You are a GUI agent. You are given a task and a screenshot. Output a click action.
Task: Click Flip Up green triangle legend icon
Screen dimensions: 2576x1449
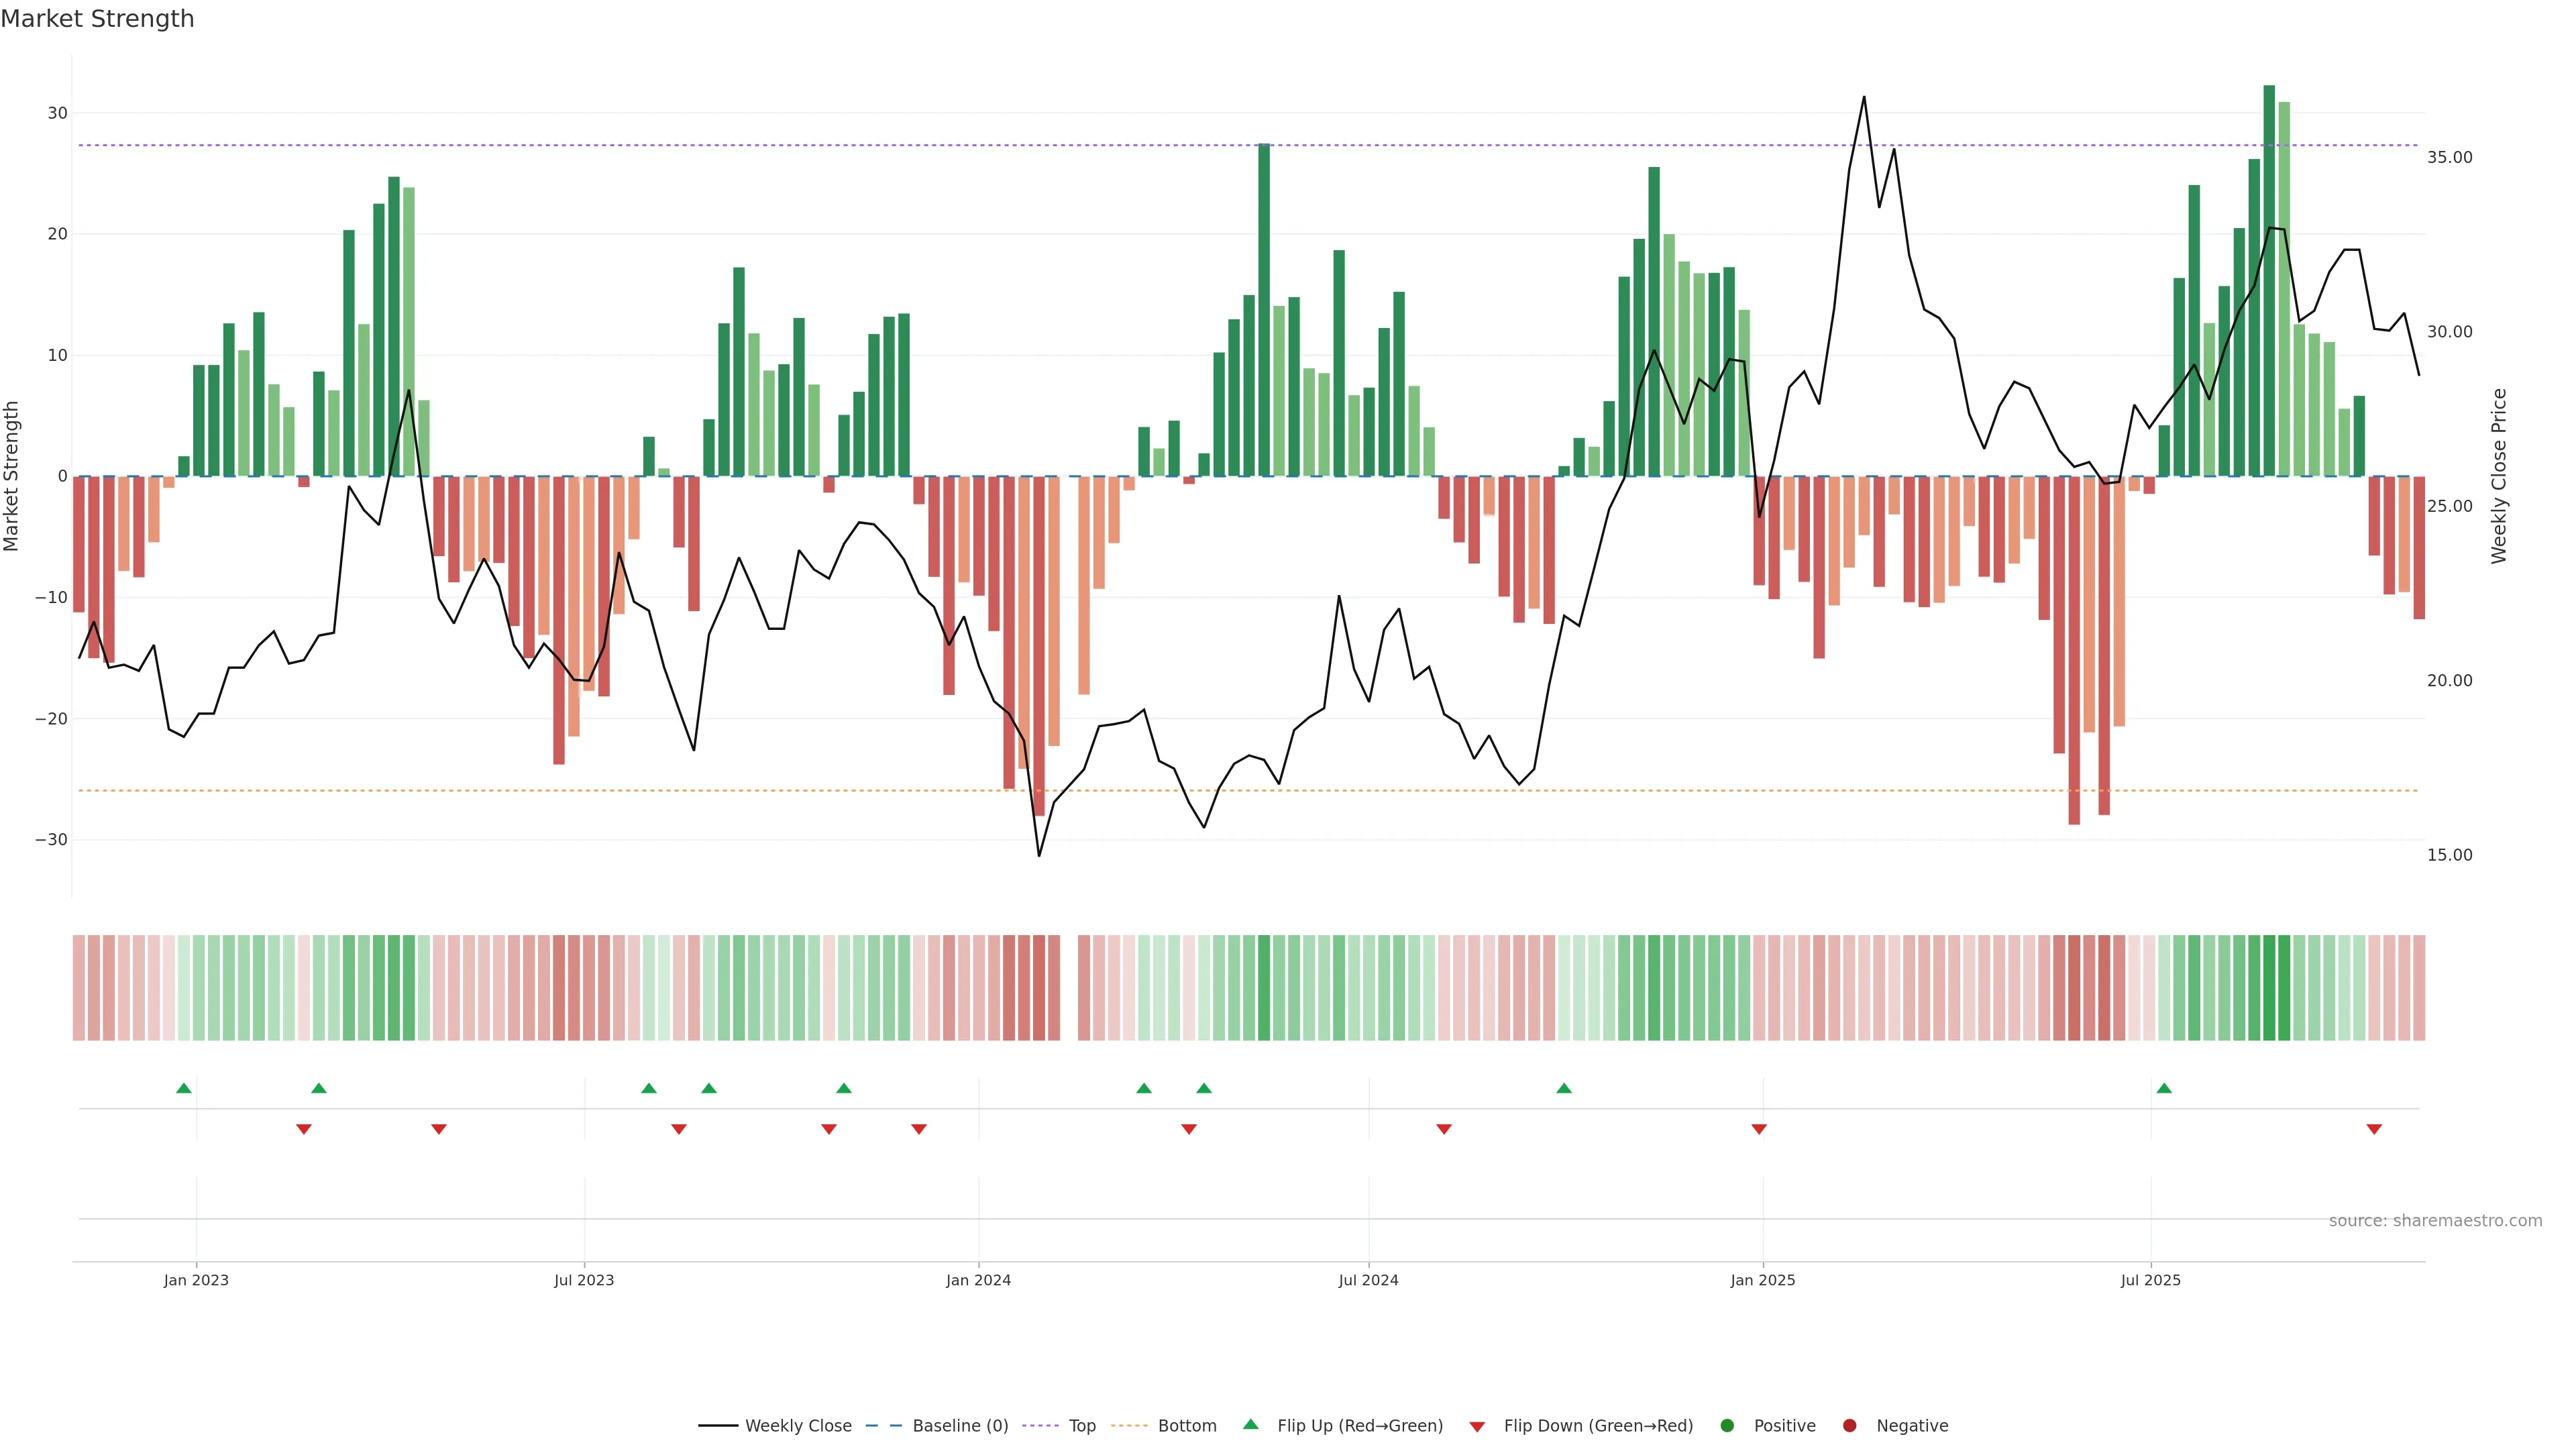1250,1424
